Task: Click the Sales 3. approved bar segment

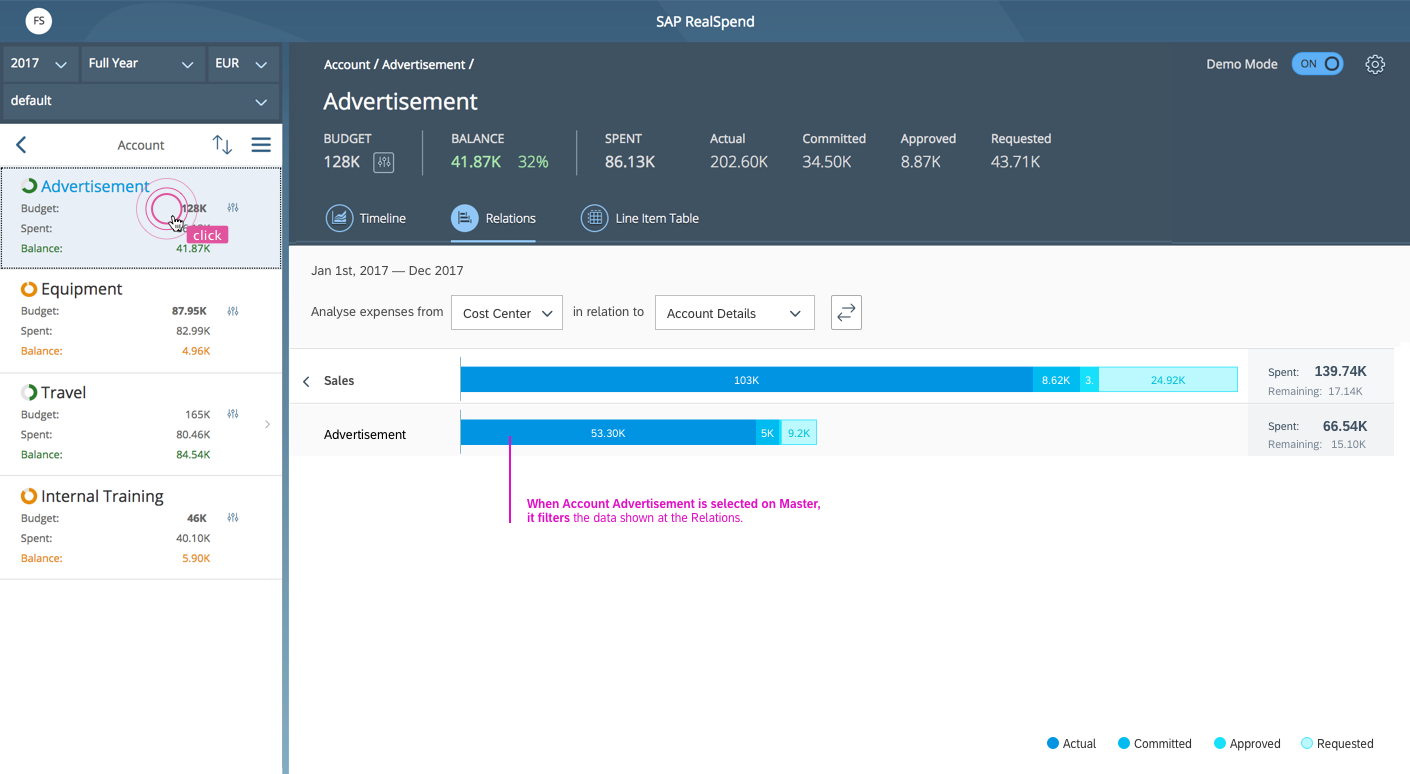Action: 1089,380
